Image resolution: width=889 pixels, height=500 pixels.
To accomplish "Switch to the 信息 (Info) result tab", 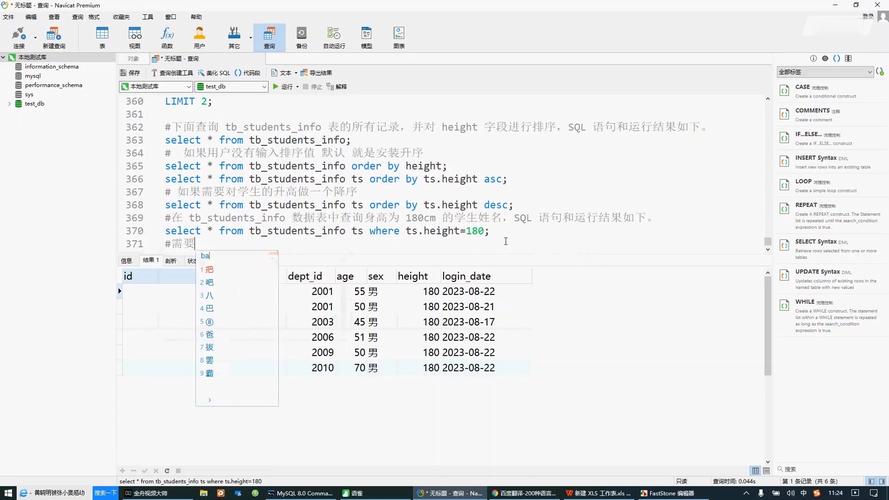I will coord(126,260).
